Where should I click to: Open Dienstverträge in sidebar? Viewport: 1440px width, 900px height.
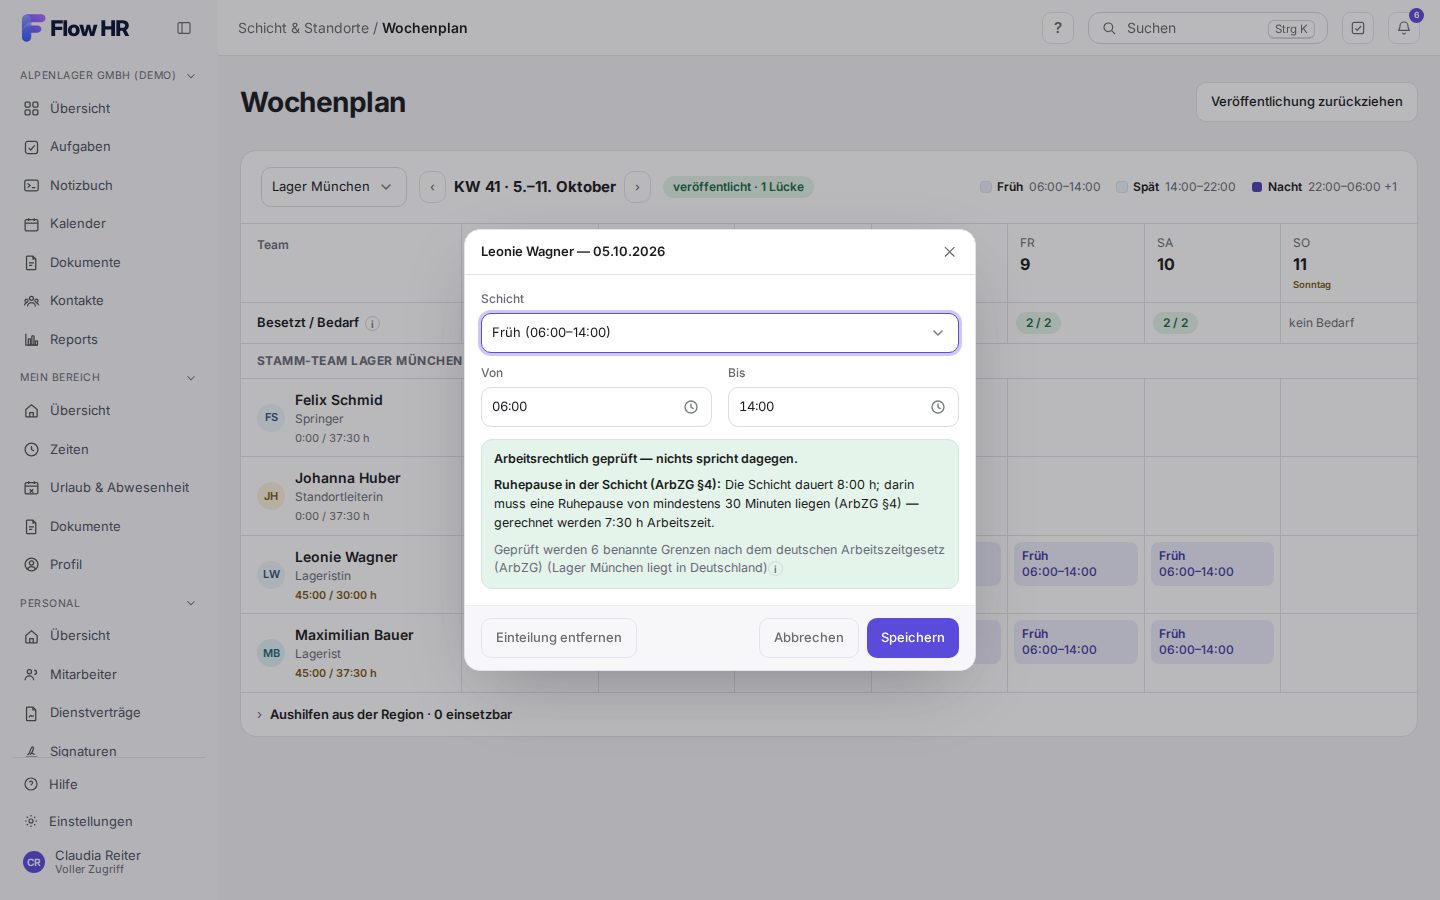point(109,712)
